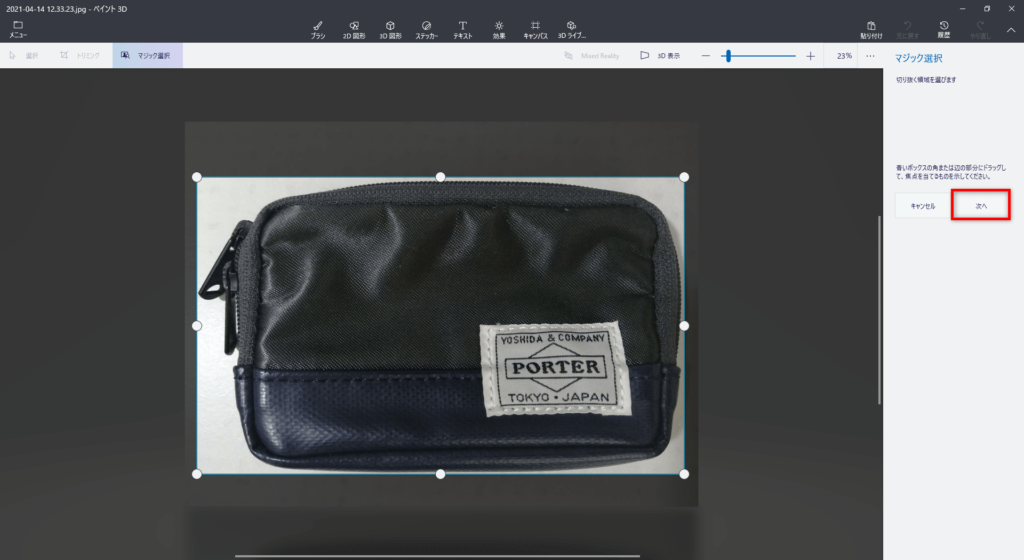This screenshot has width=1024, height=560.
Task: Minimize the Paint 3D window
Action: 963,8
